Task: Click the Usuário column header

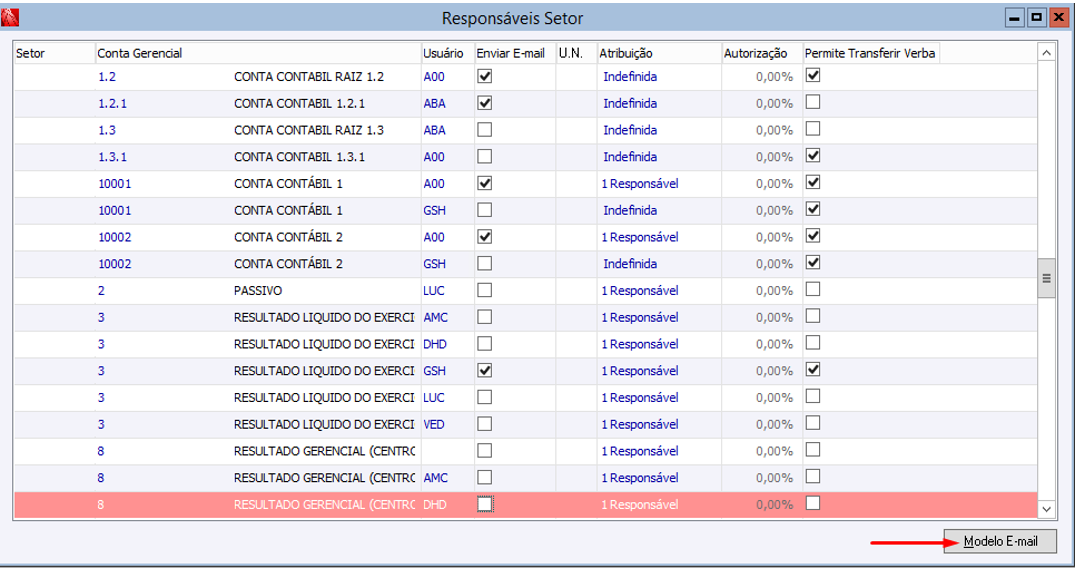Action: click(447, 53)
